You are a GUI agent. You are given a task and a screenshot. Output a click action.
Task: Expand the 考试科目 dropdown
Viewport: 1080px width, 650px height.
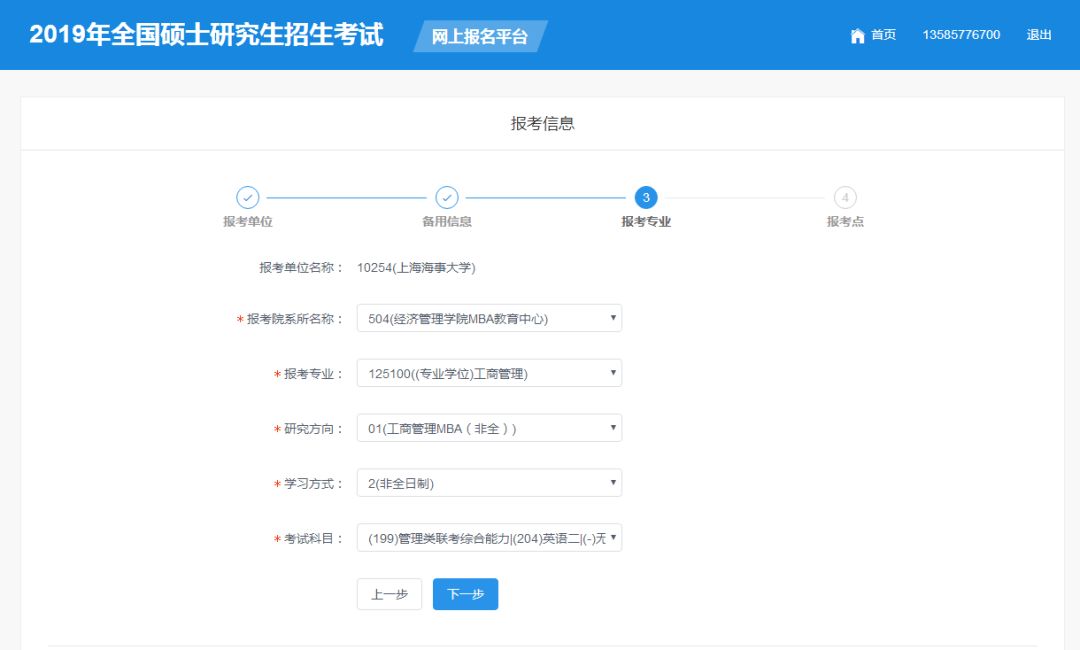tap(489, 539)
